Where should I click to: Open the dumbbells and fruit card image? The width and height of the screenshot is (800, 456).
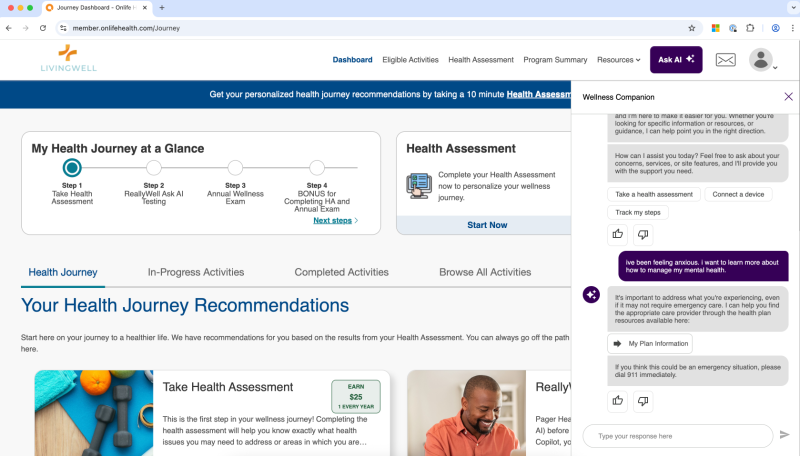click(x=94, y=413)
